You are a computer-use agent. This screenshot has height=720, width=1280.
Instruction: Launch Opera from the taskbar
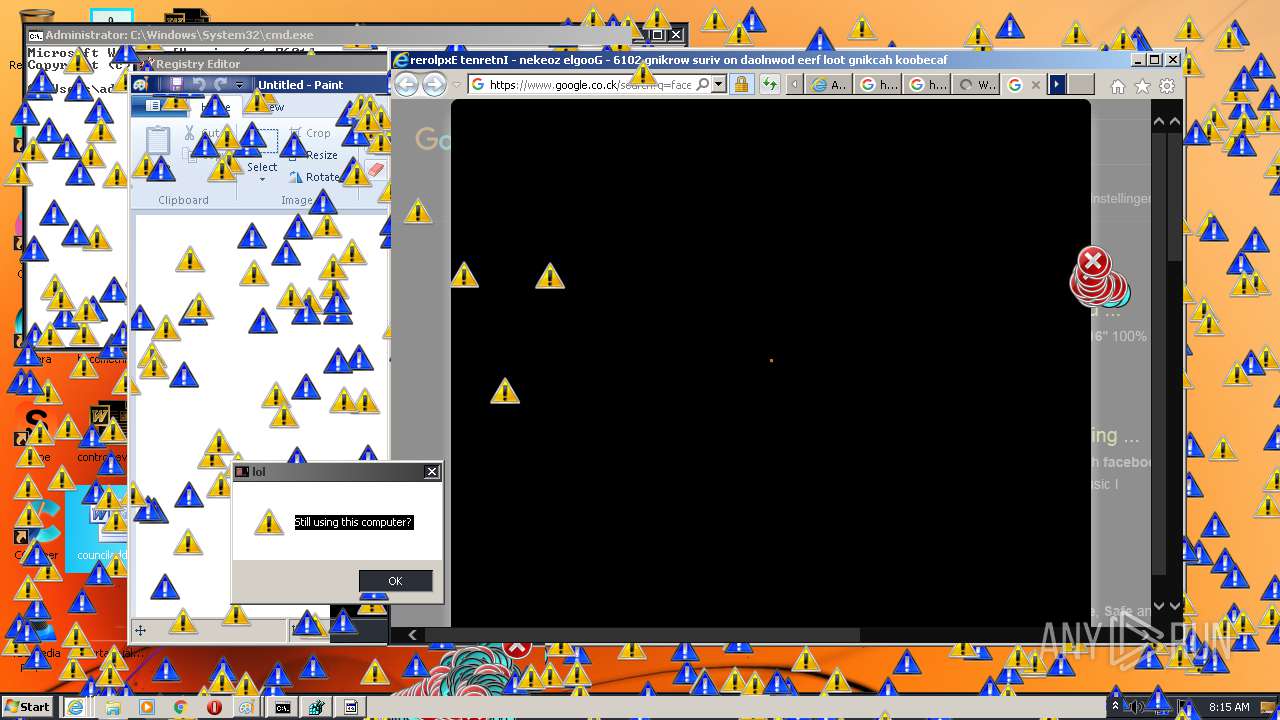tap(214, 707)
